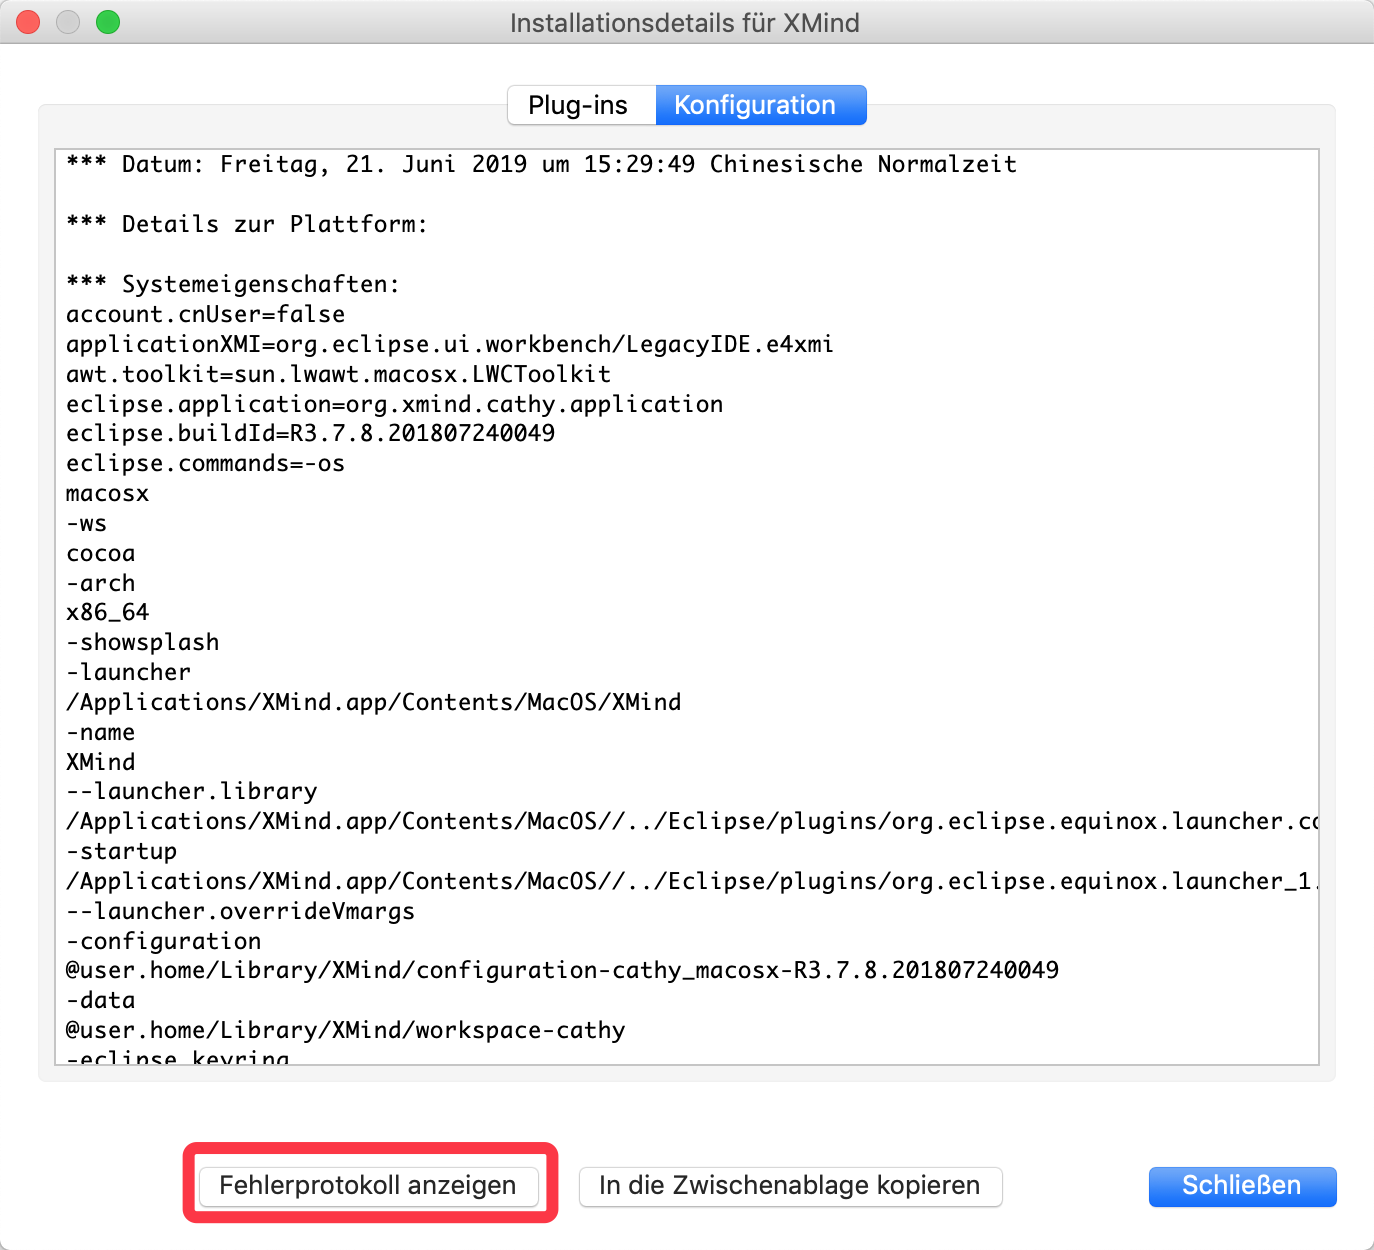Click the '--launcher.overrideVmargs' line

click(x=240, y=911)
